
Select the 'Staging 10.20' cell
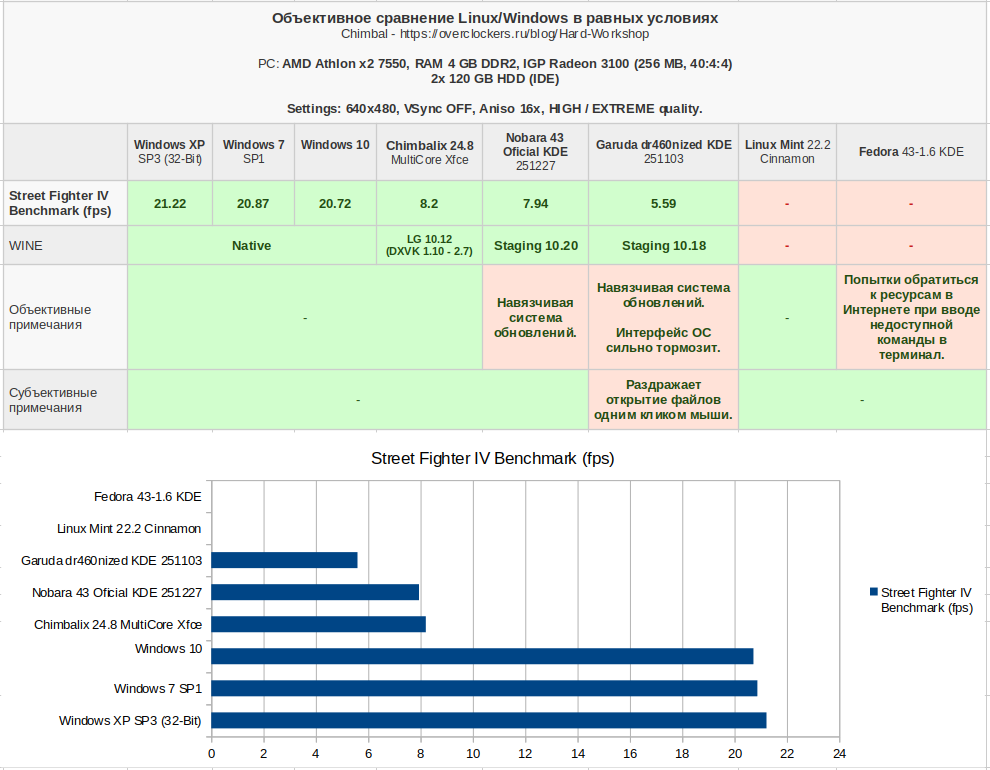coord(535,246)
